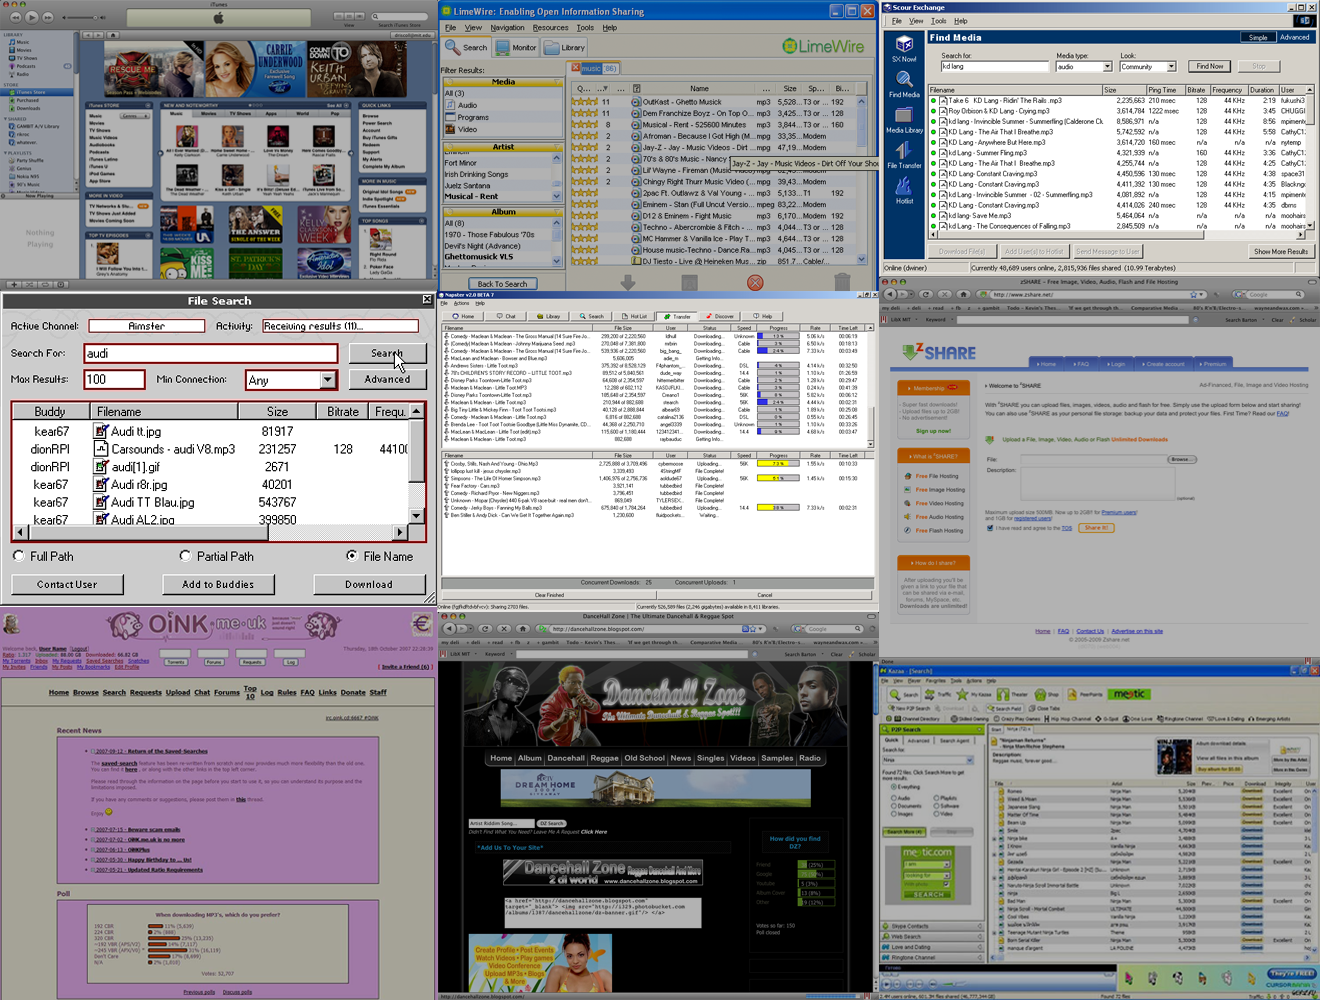Open SX Now! in Scour Exchange sidebar
The image size is (1320, 1000).
[x=904, y=49]
